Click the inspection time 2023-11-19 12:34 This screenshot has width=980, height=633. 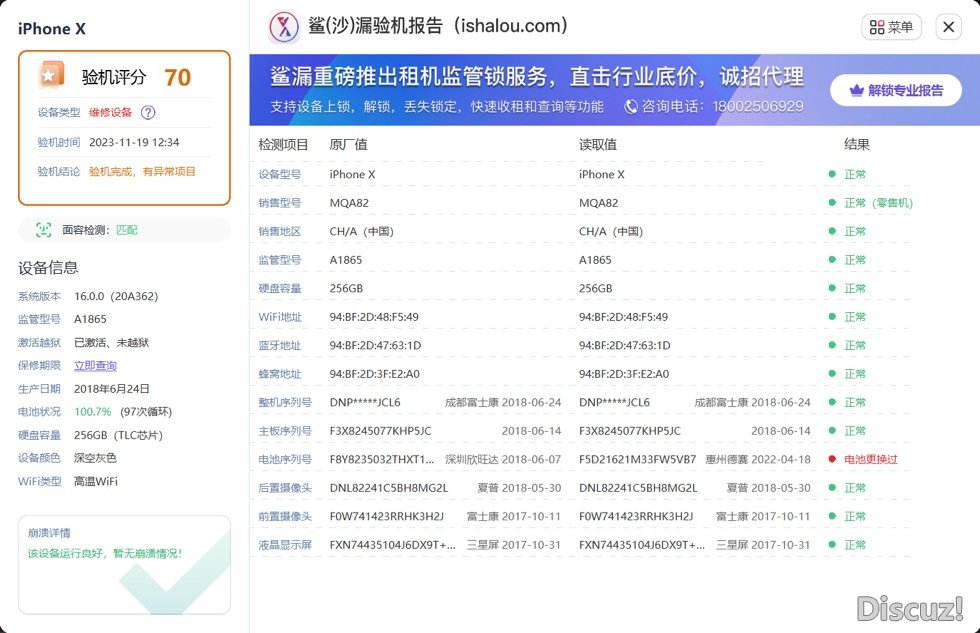[134, 142]
